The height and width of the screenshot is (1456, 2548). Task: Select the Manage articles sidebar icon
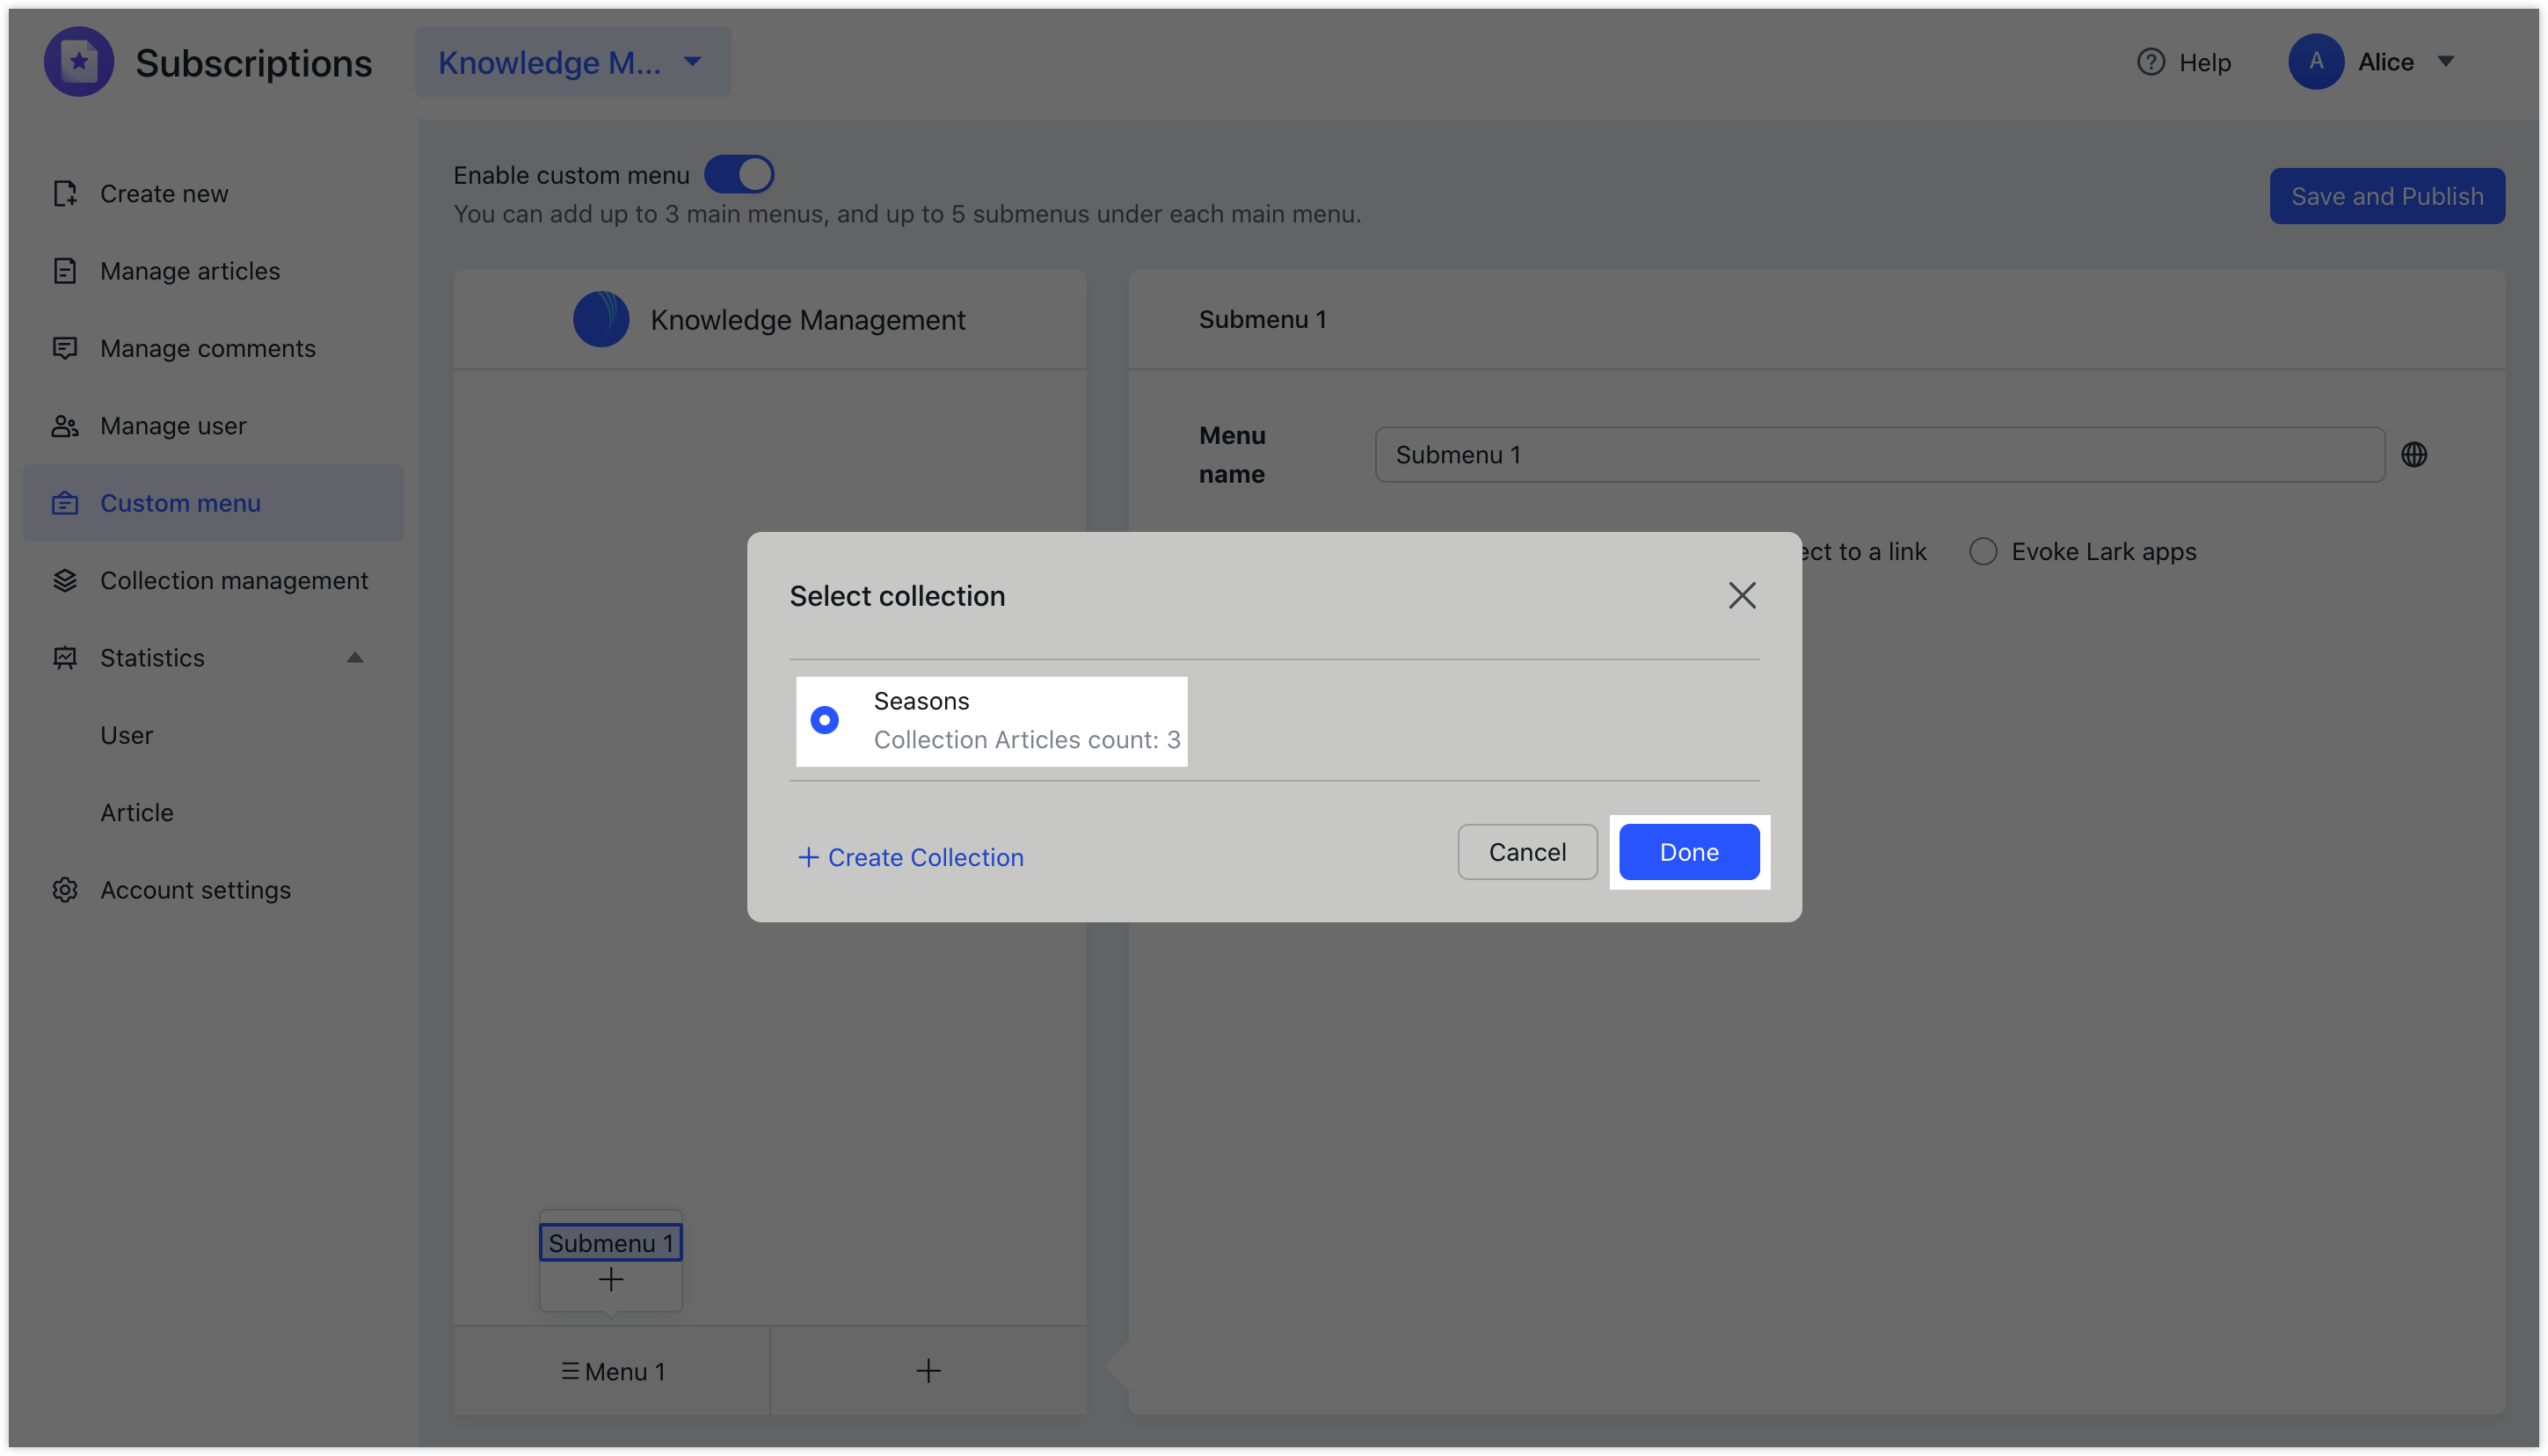pos(65,270)
